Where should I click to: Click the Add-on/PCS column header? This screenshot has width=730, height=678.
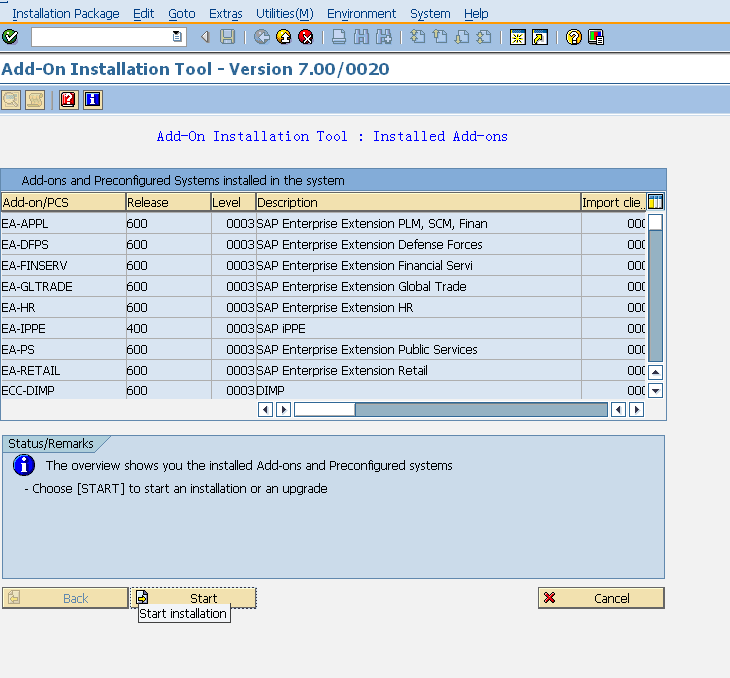(x=63, y=202)
